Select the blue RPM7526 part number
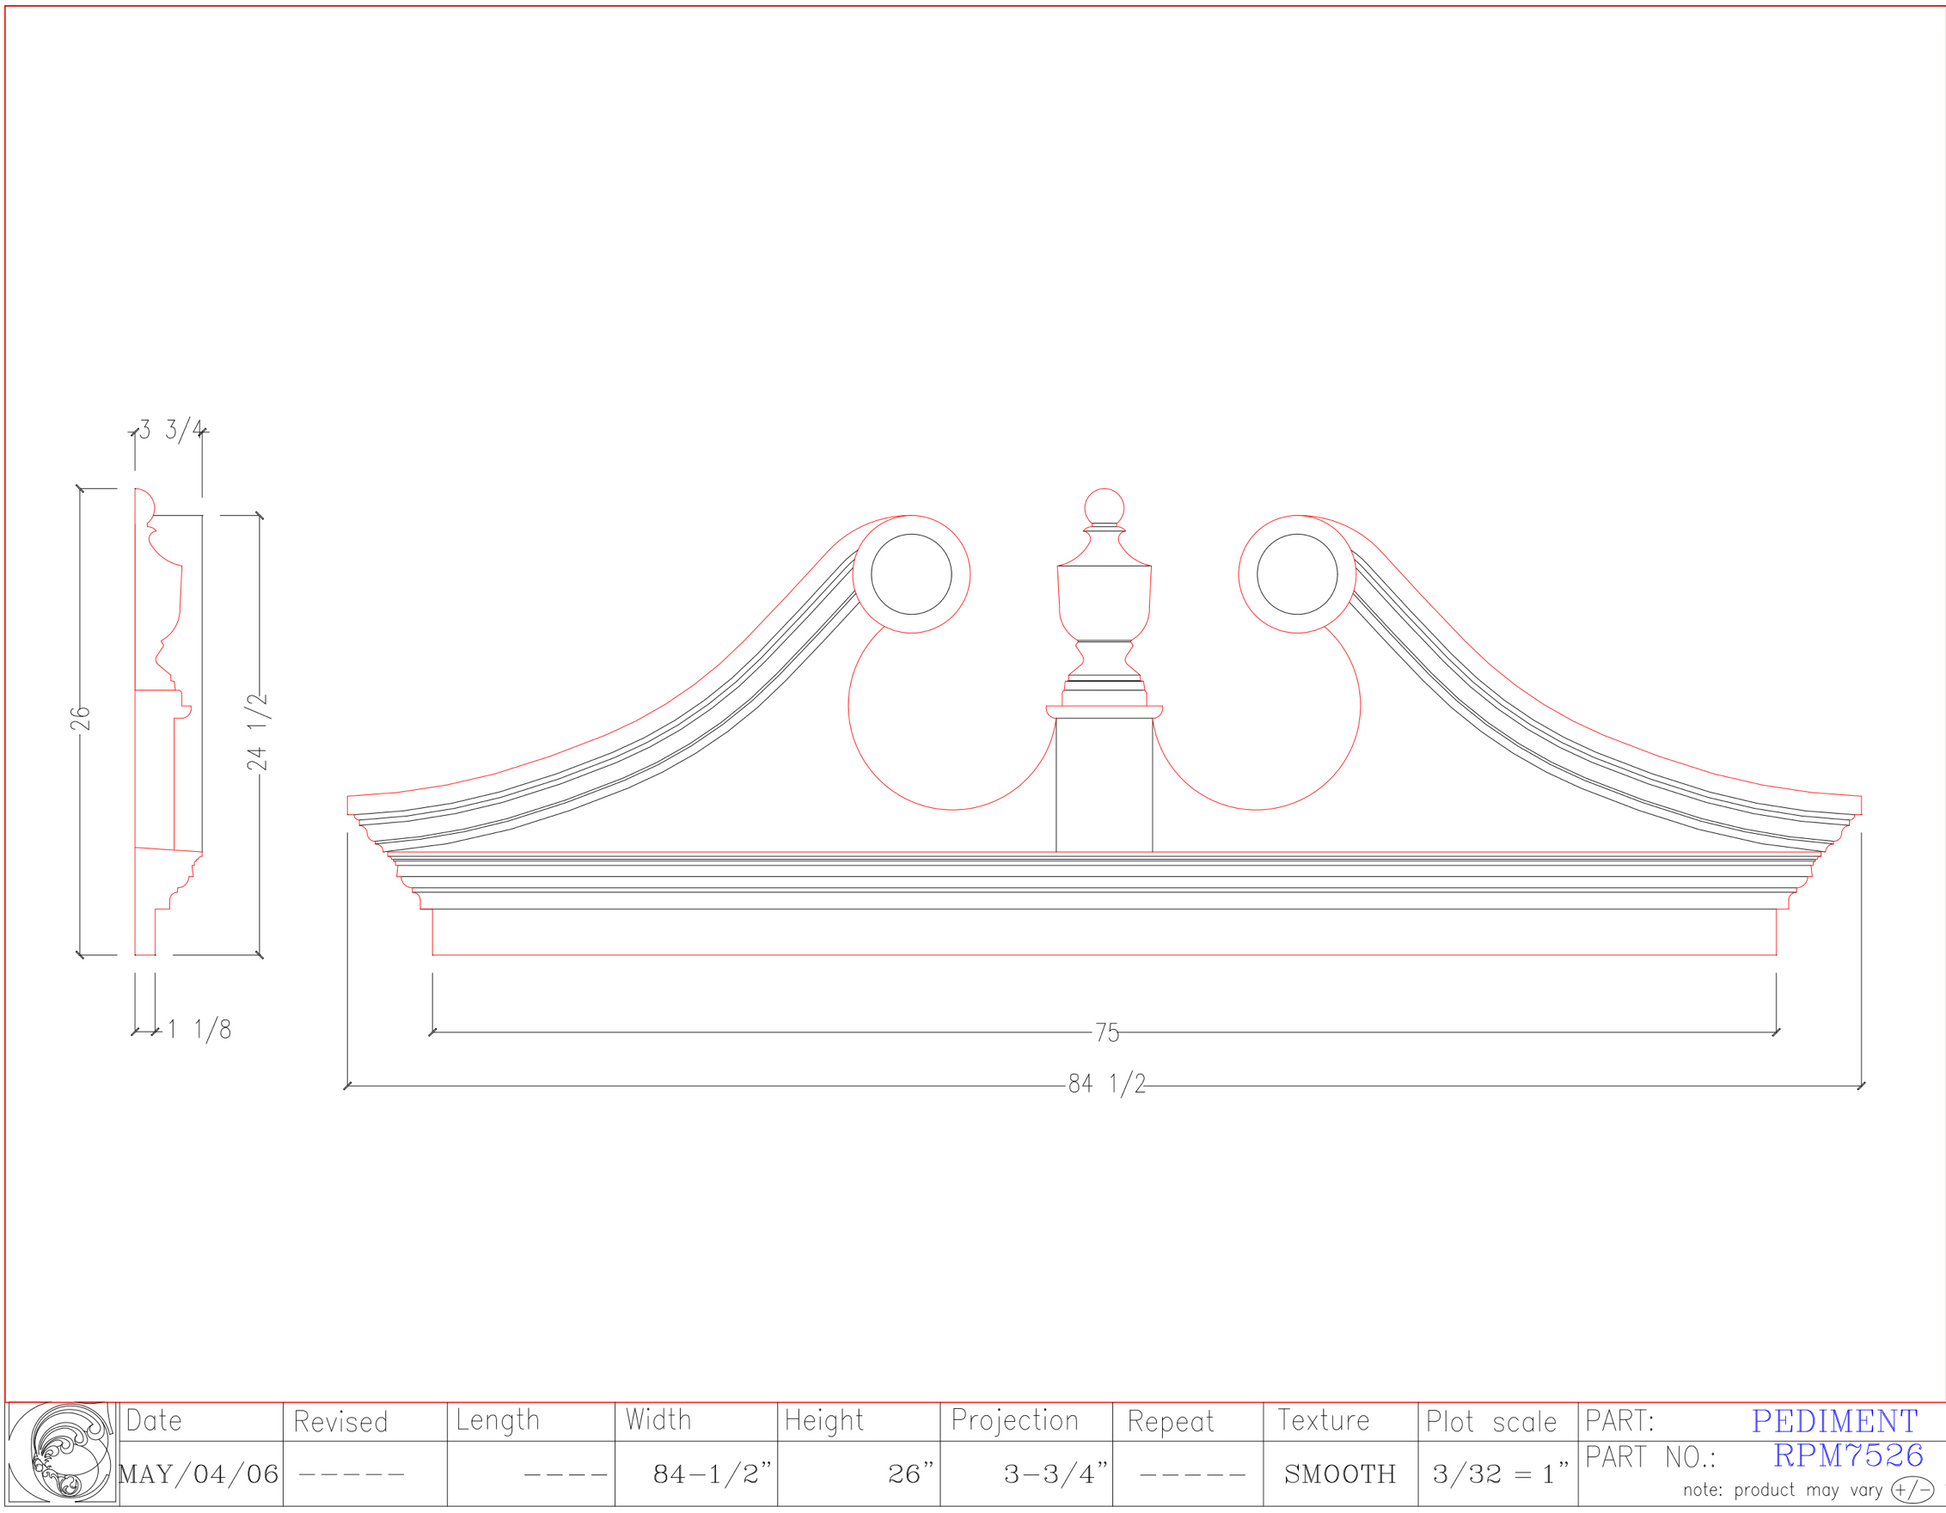The width and height of the screenshot is (1946, 1513). 1847,1455
